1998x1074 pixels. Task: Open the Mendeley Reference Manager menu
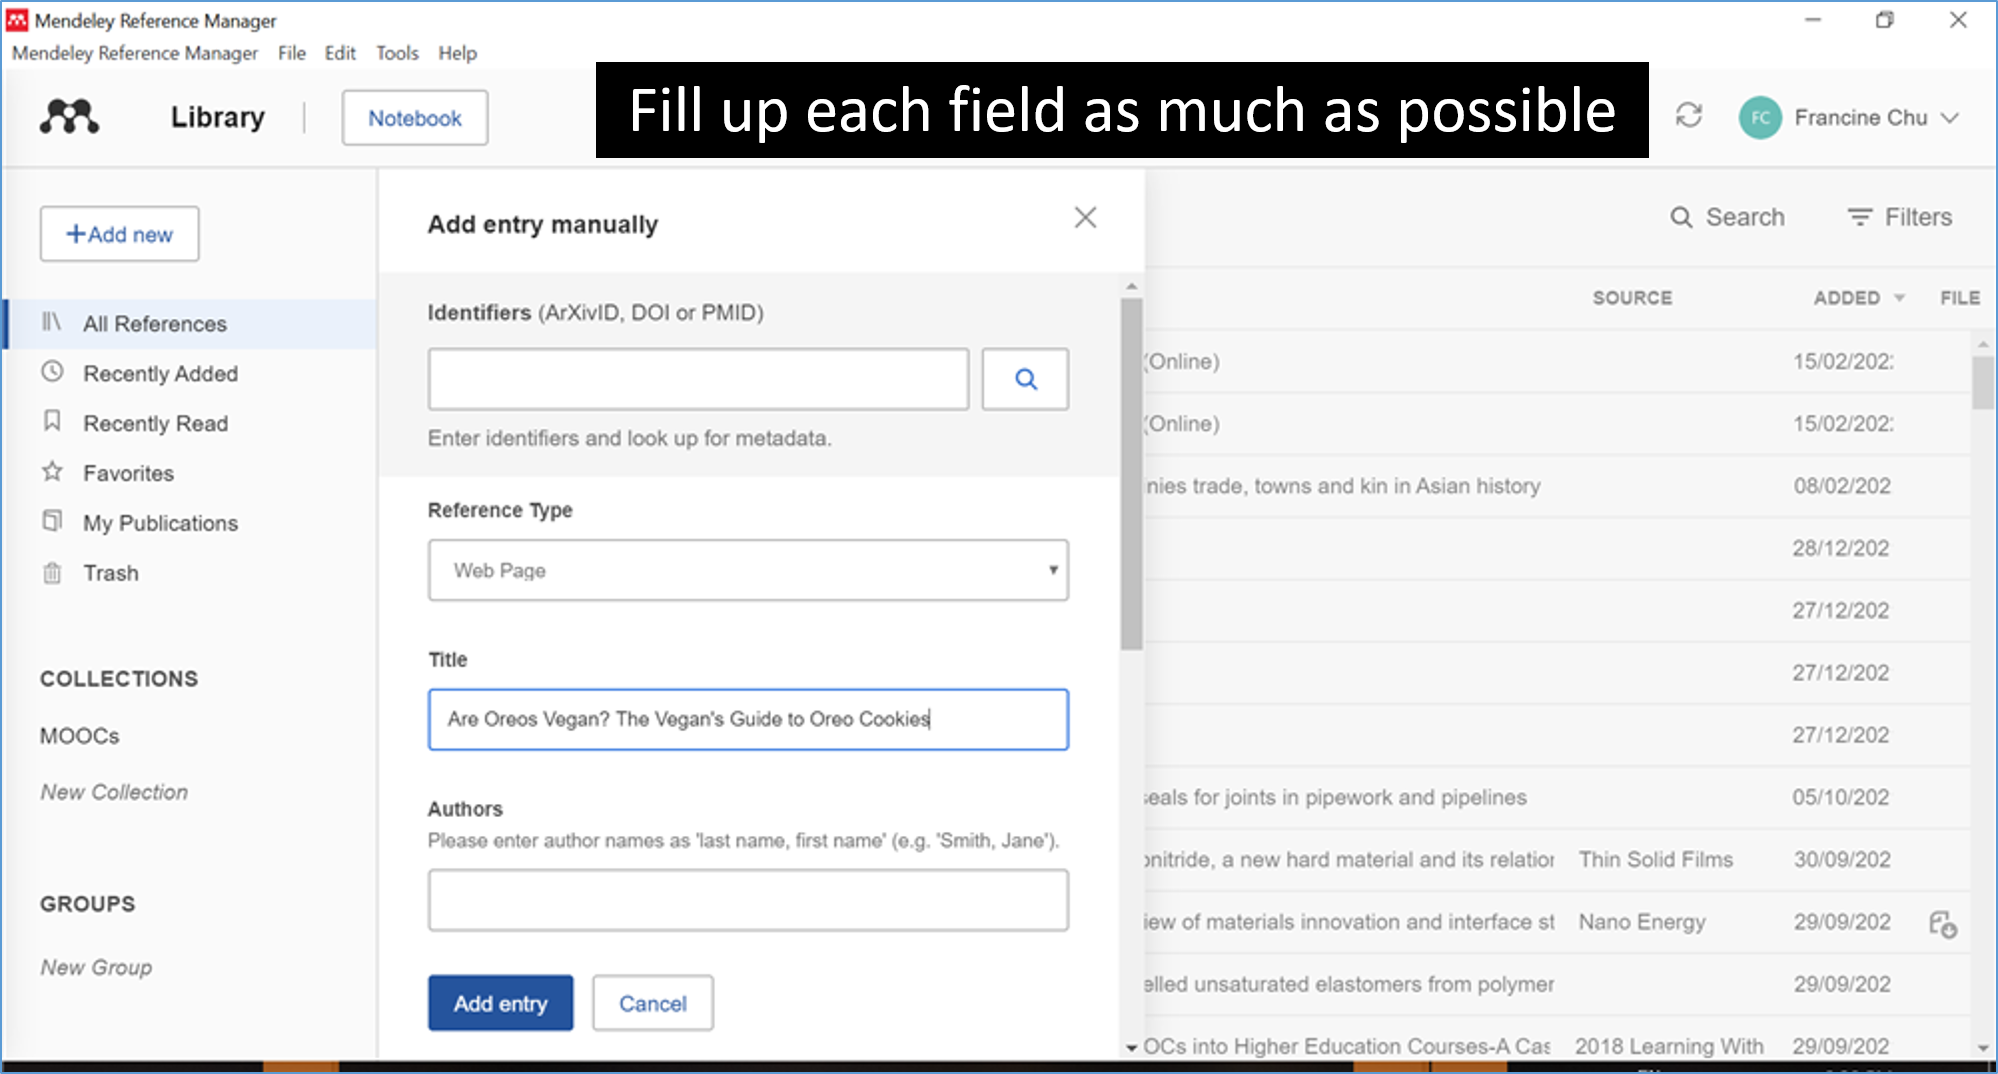tap(135, 53)
